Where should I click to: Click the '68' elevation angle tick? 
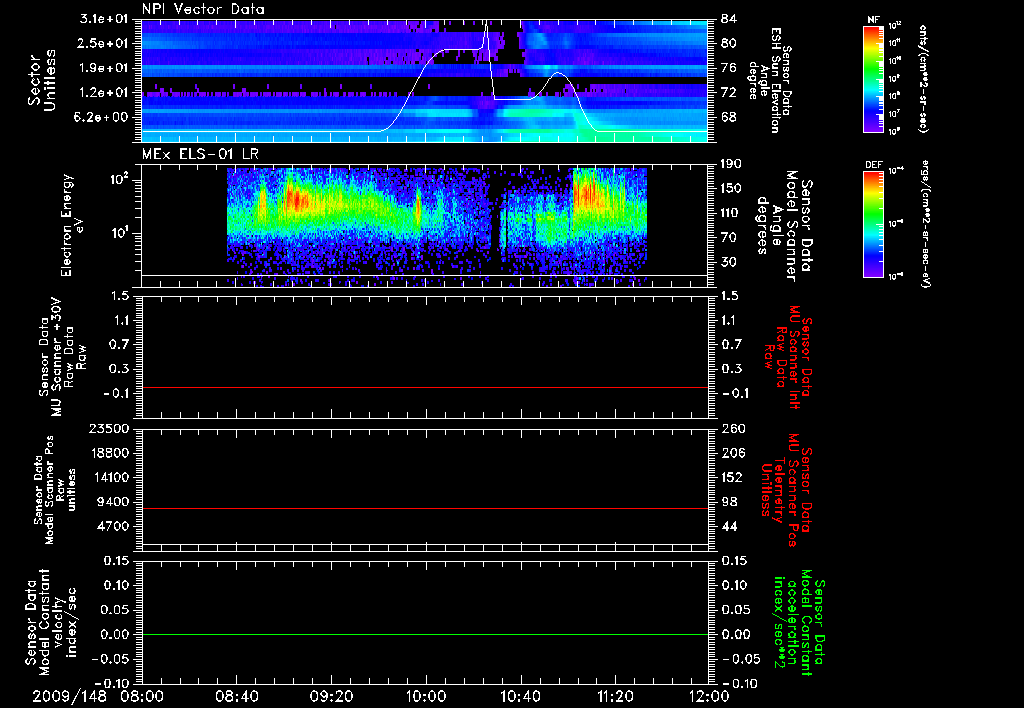click(728, 118)
